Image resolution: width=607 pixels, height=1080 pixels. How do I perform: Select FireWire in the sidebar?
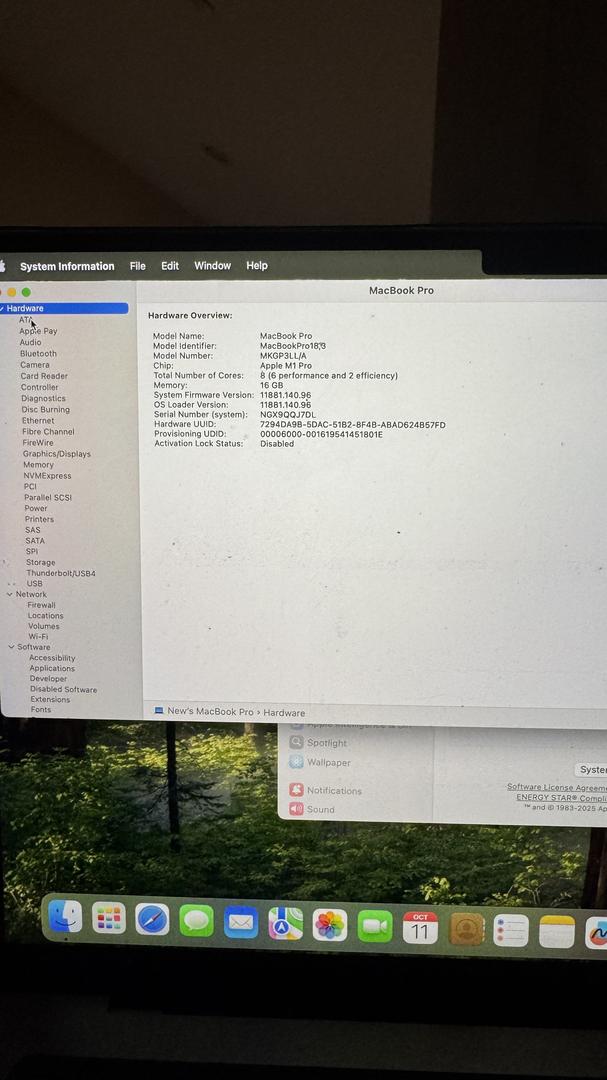pos(38,443)
